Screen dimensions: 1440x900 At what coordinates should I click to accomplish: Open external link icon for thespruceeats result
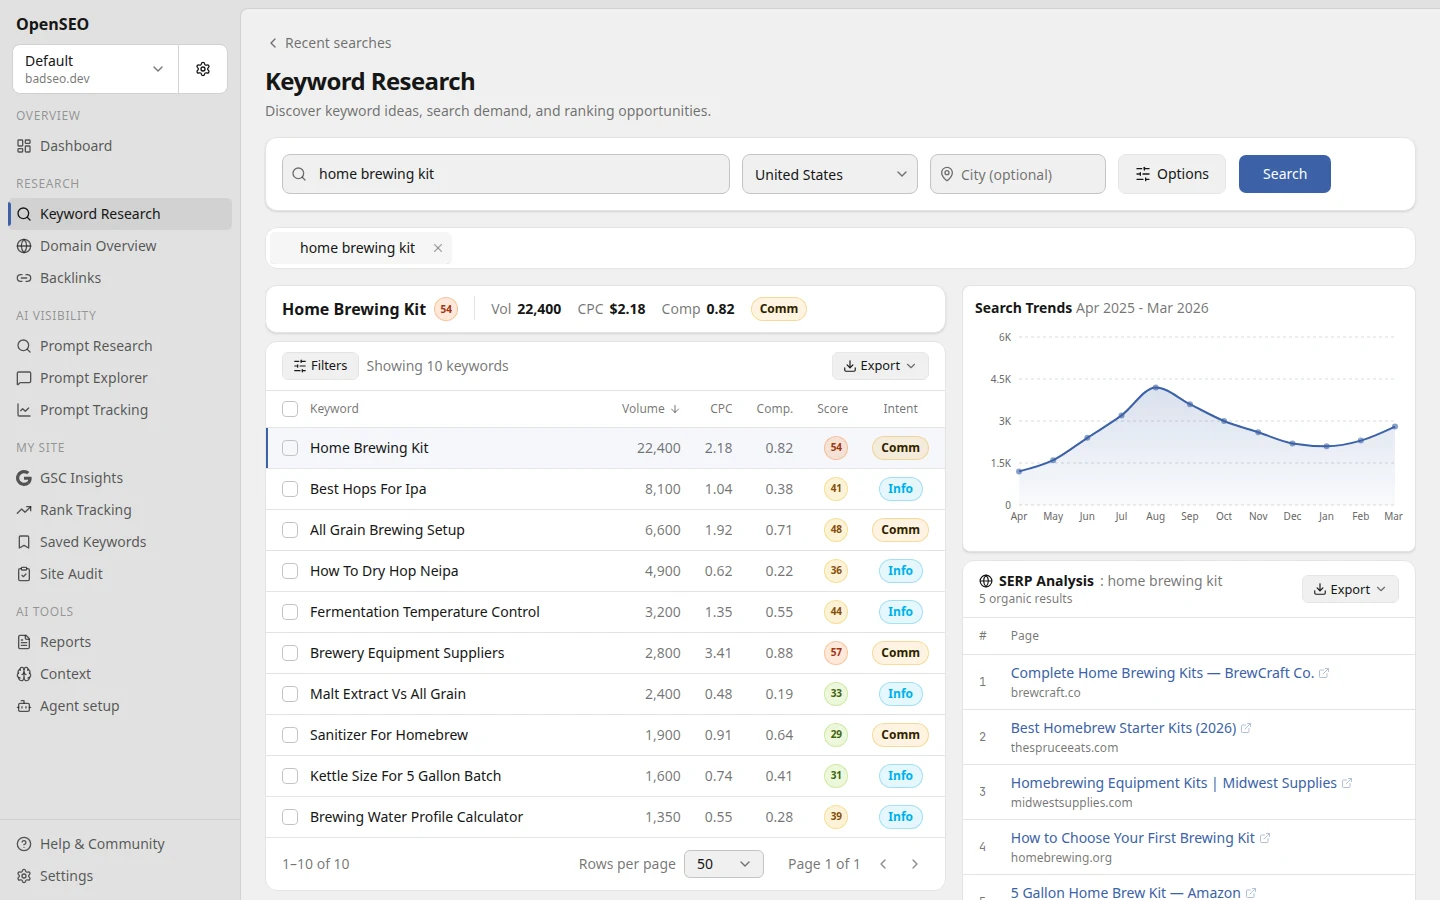[1246, 728]
